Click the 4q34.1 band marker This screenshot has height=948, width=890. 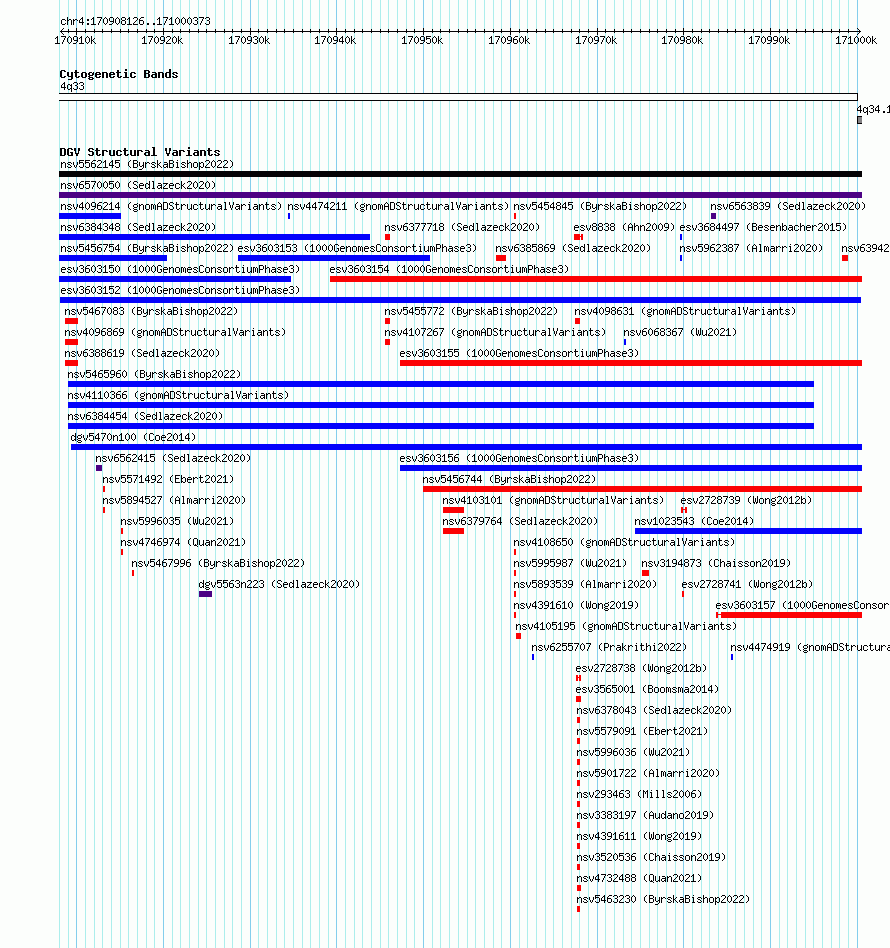pyautogui.click(x=860, y=120)
